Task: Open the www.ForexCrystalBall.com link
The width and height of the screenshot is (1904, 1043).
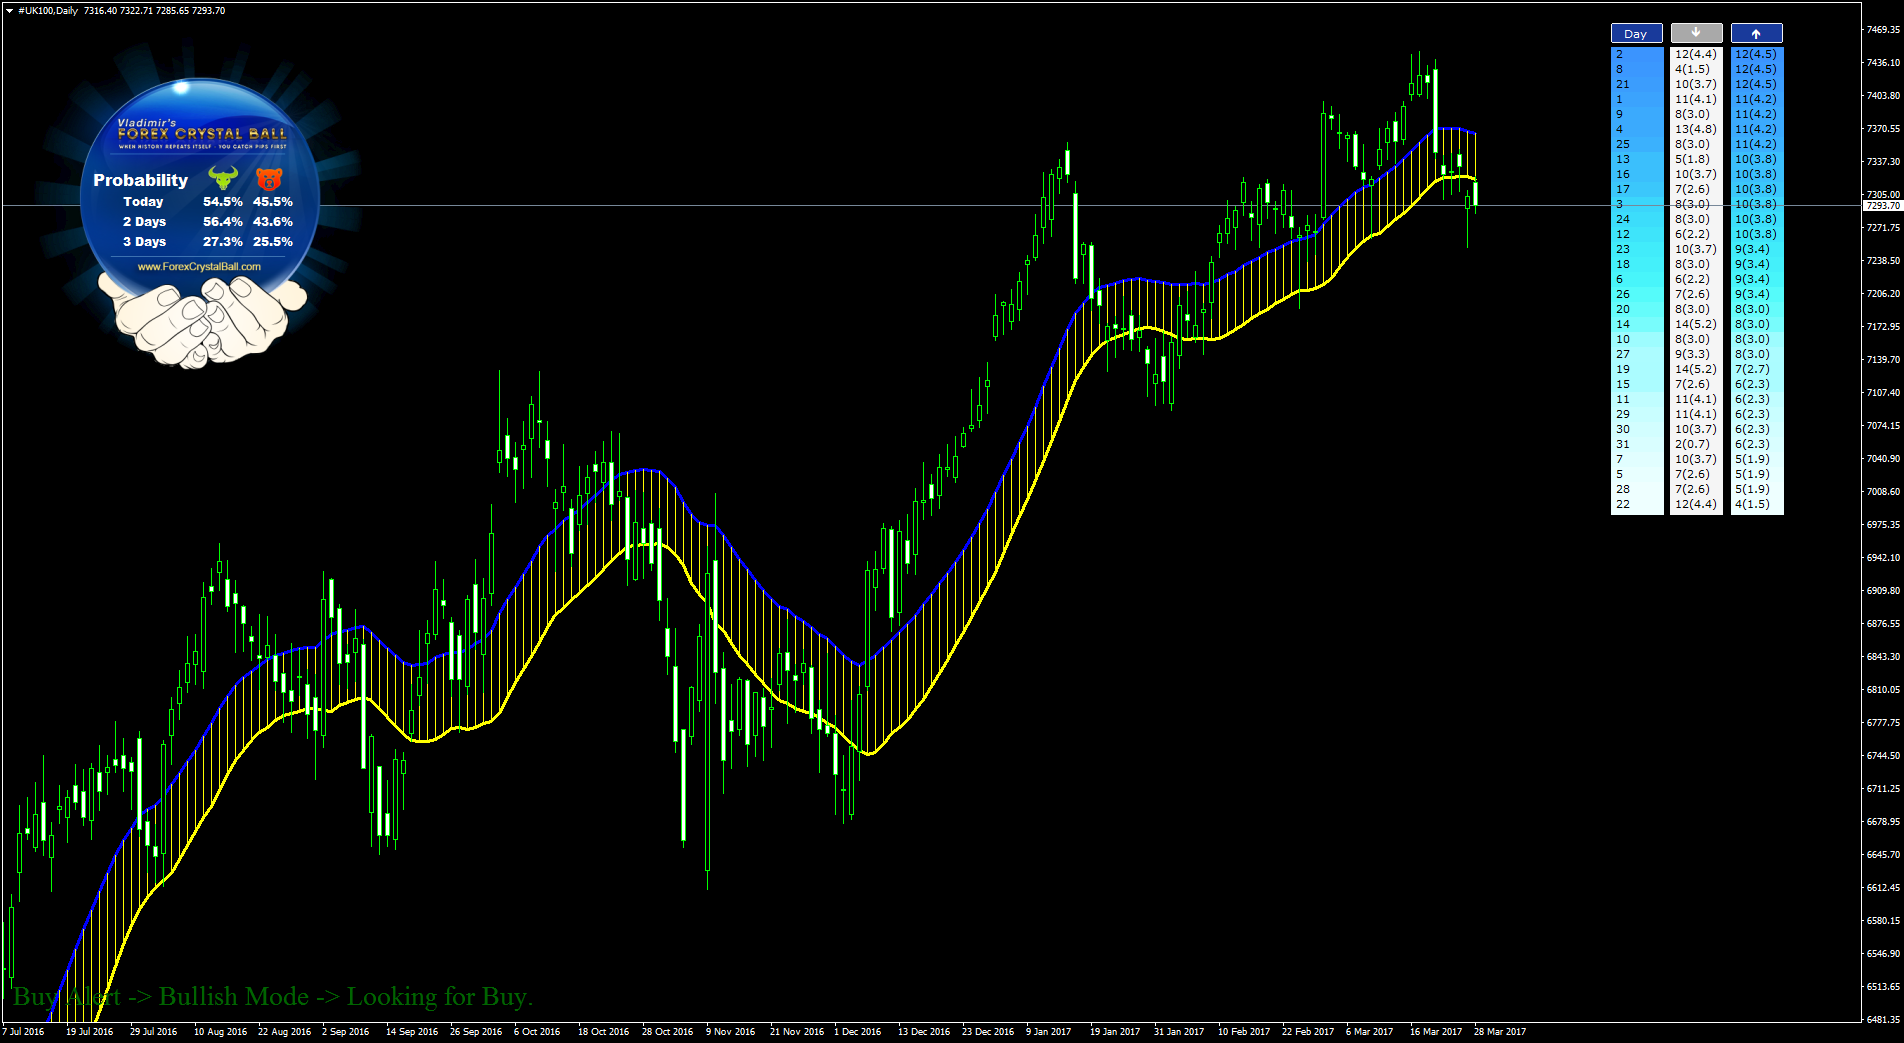Action: point(199,267)
